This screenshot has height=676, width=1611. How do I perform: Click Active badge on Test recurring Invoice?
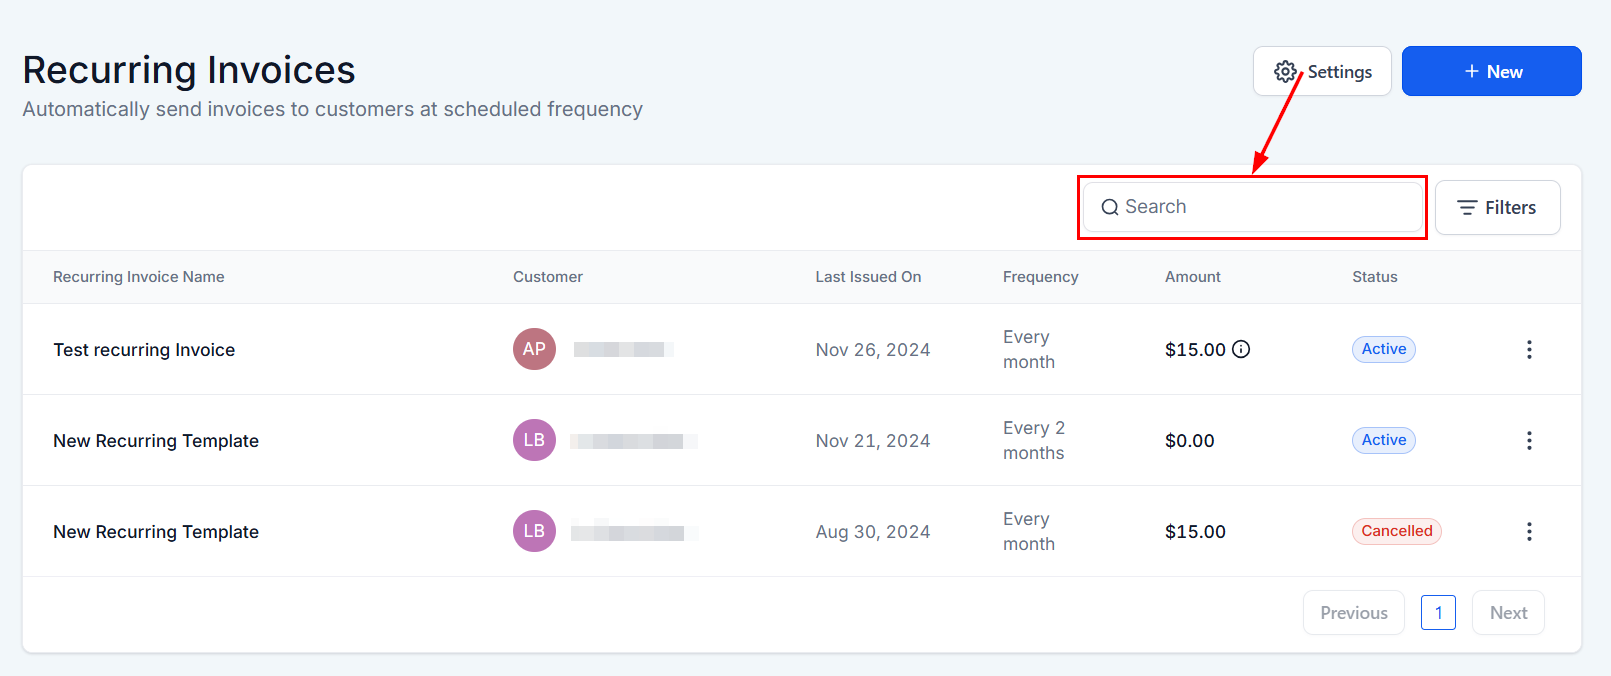pyautogui.click(x=1383, y=349)
